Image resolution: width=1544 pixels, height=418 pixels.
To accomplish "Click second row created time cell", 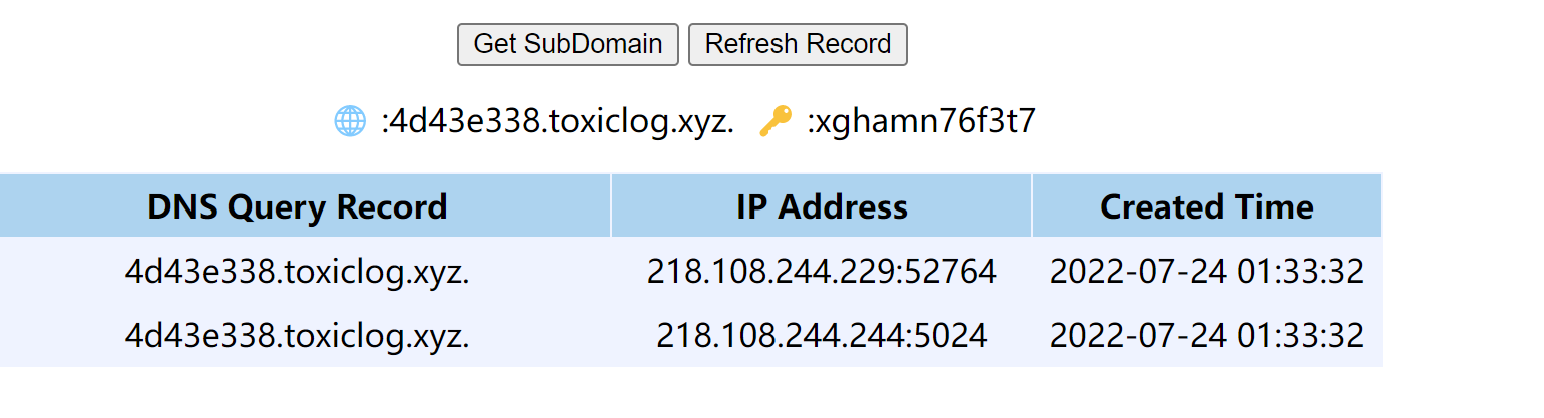I will point(1207,335).
